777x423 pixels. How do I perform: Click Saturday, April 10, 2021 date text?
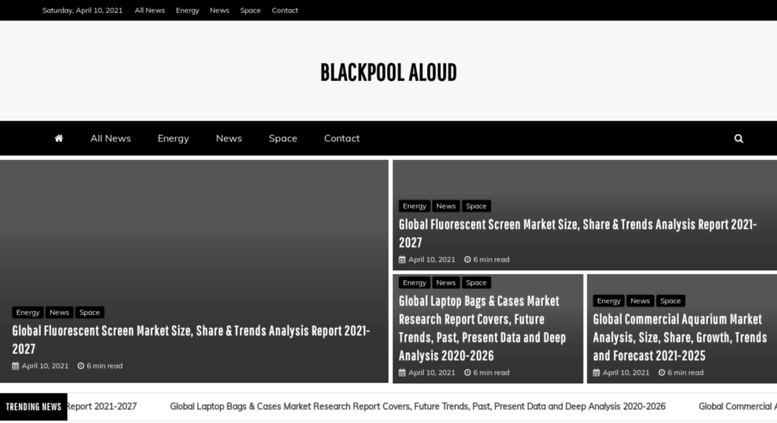point(82,10)
